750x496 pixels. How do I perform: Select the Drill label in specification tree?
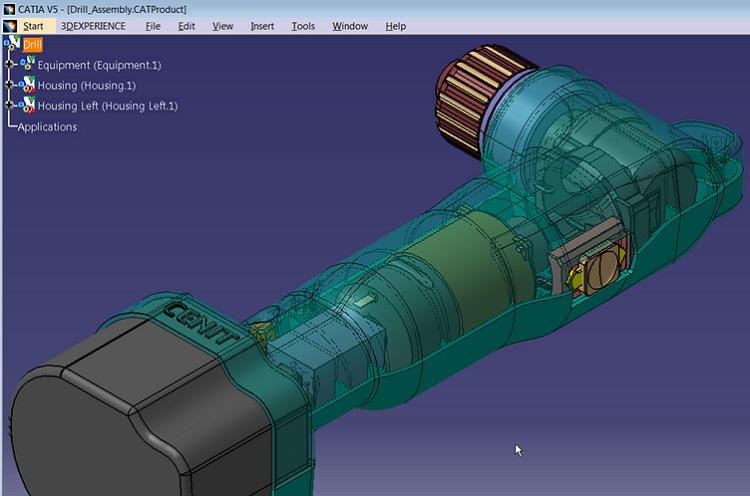[x=33, y=45]
